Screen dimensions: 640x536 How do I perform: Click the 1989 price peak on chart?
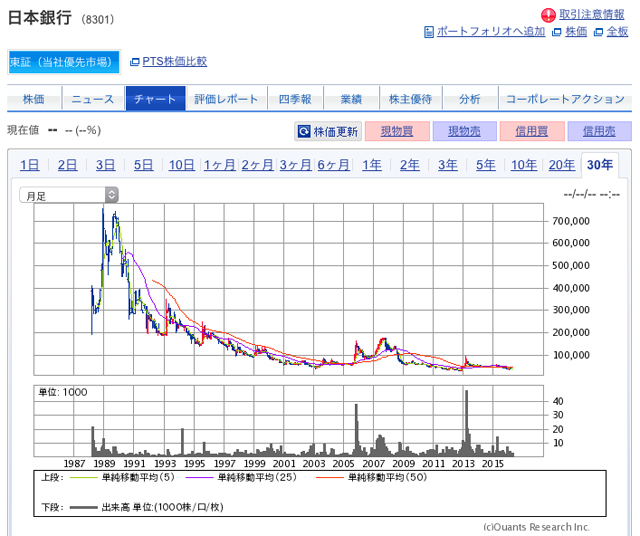point(103,211)
